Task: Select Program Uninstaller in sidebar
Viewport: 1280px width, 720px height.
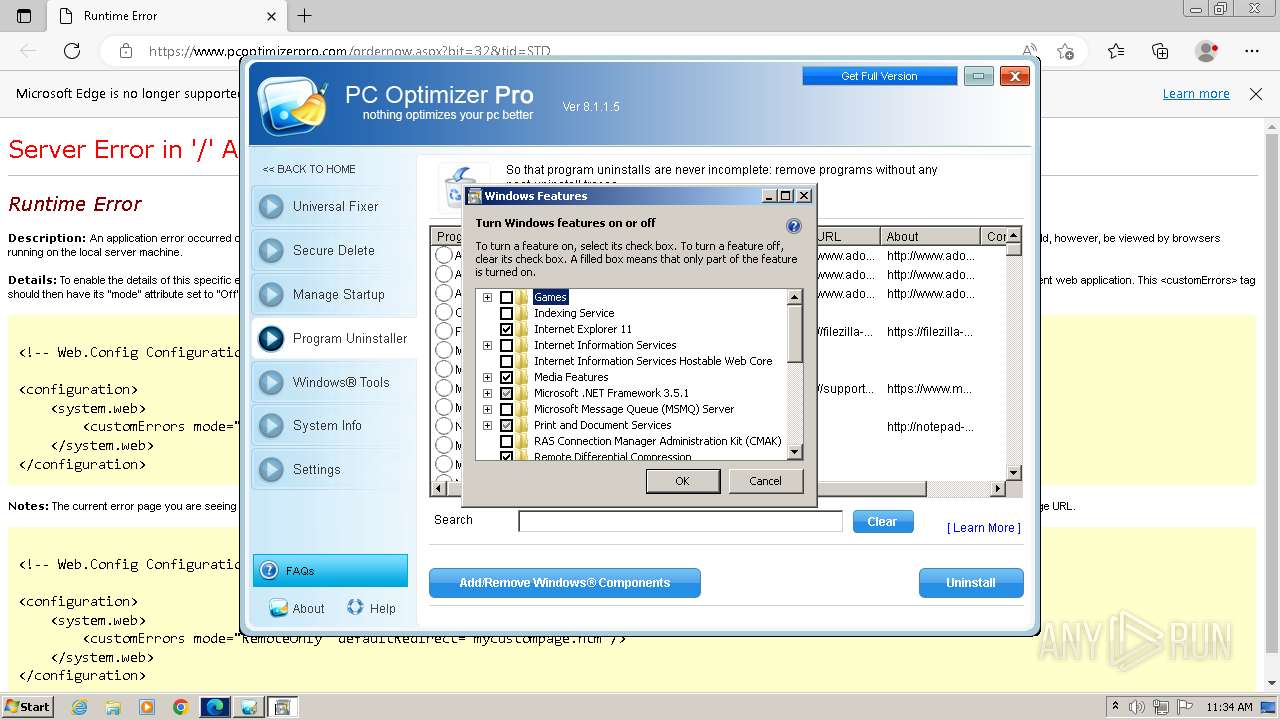Action: point(333,339)
